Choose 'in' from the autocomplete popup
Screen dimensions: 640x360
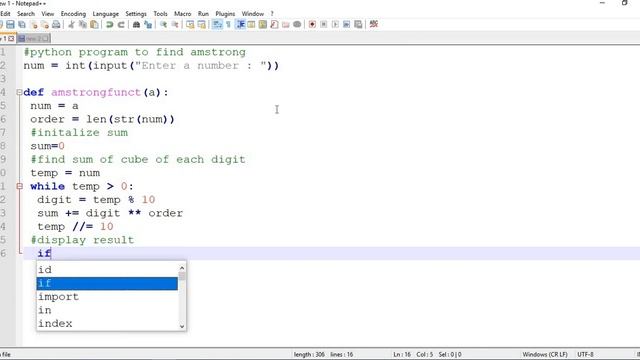coord(107,310)
